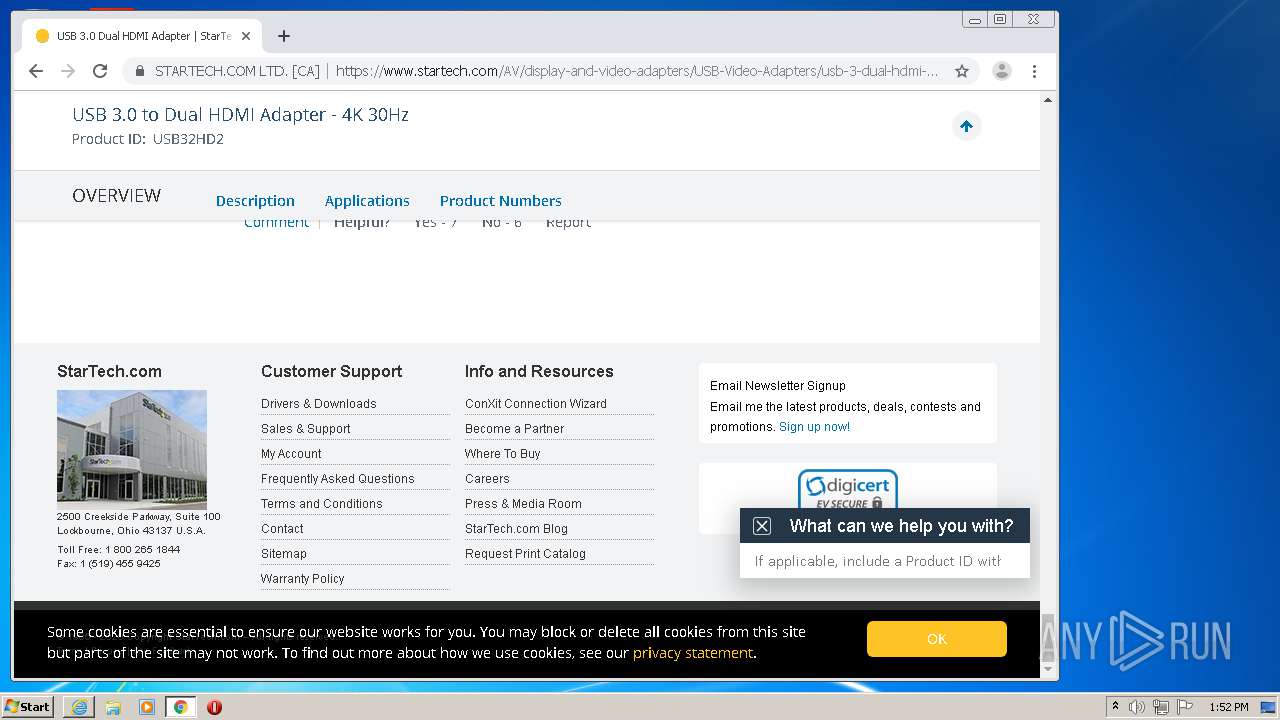
Task: Open Windows Explorer from the taskbar
Action: click(x=113, y=707)
